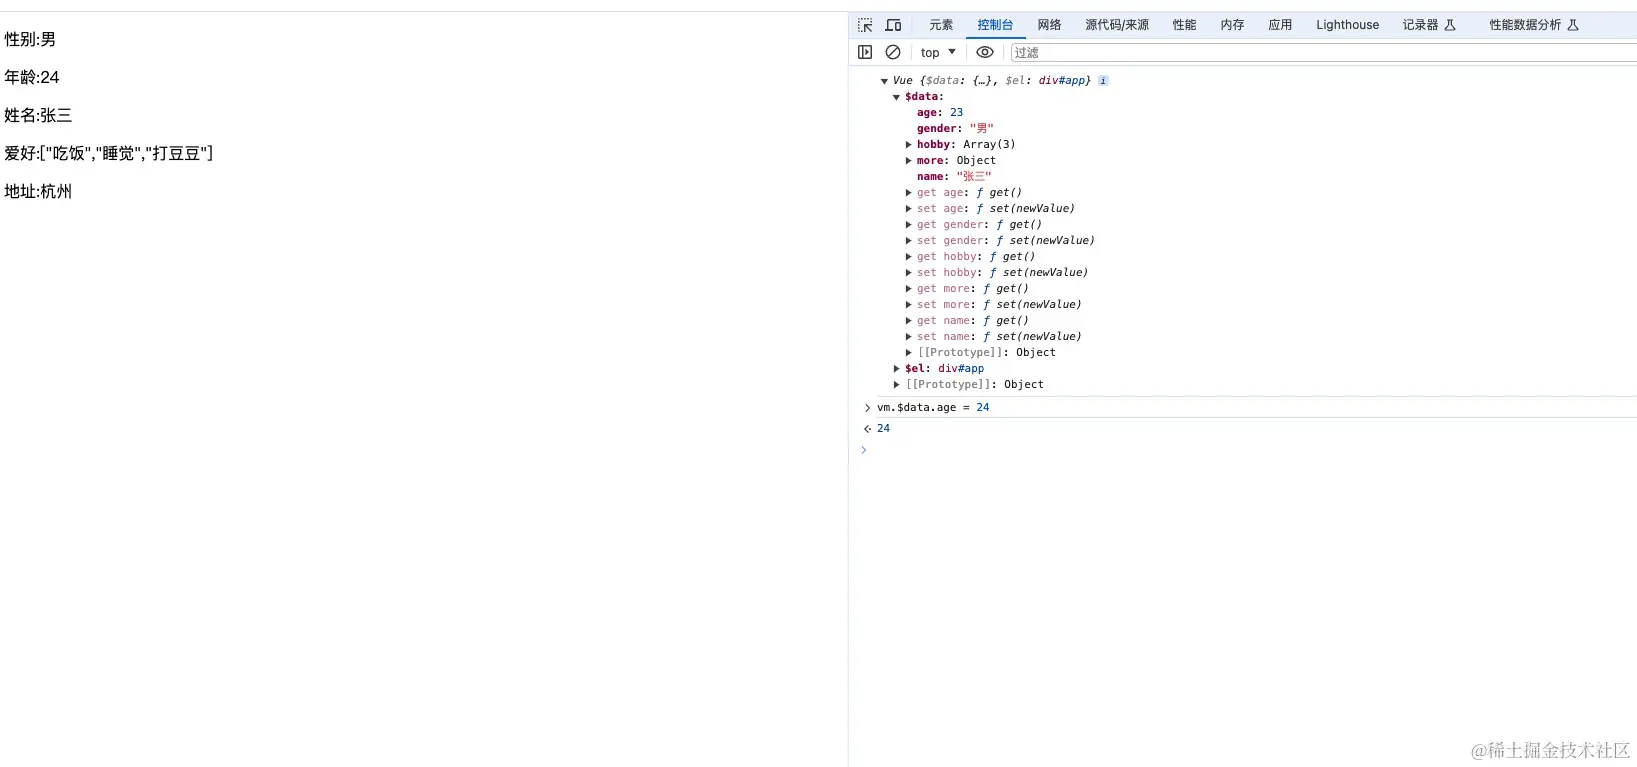Click the empty console prompt line
Screen dimensions: 1637x767
[1248, 450]
